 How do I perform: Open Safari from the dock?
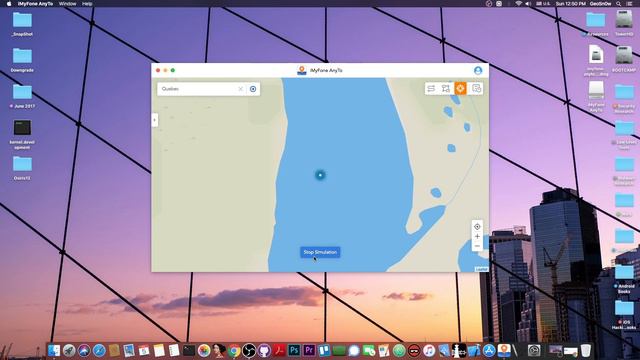tap(99, 351)
